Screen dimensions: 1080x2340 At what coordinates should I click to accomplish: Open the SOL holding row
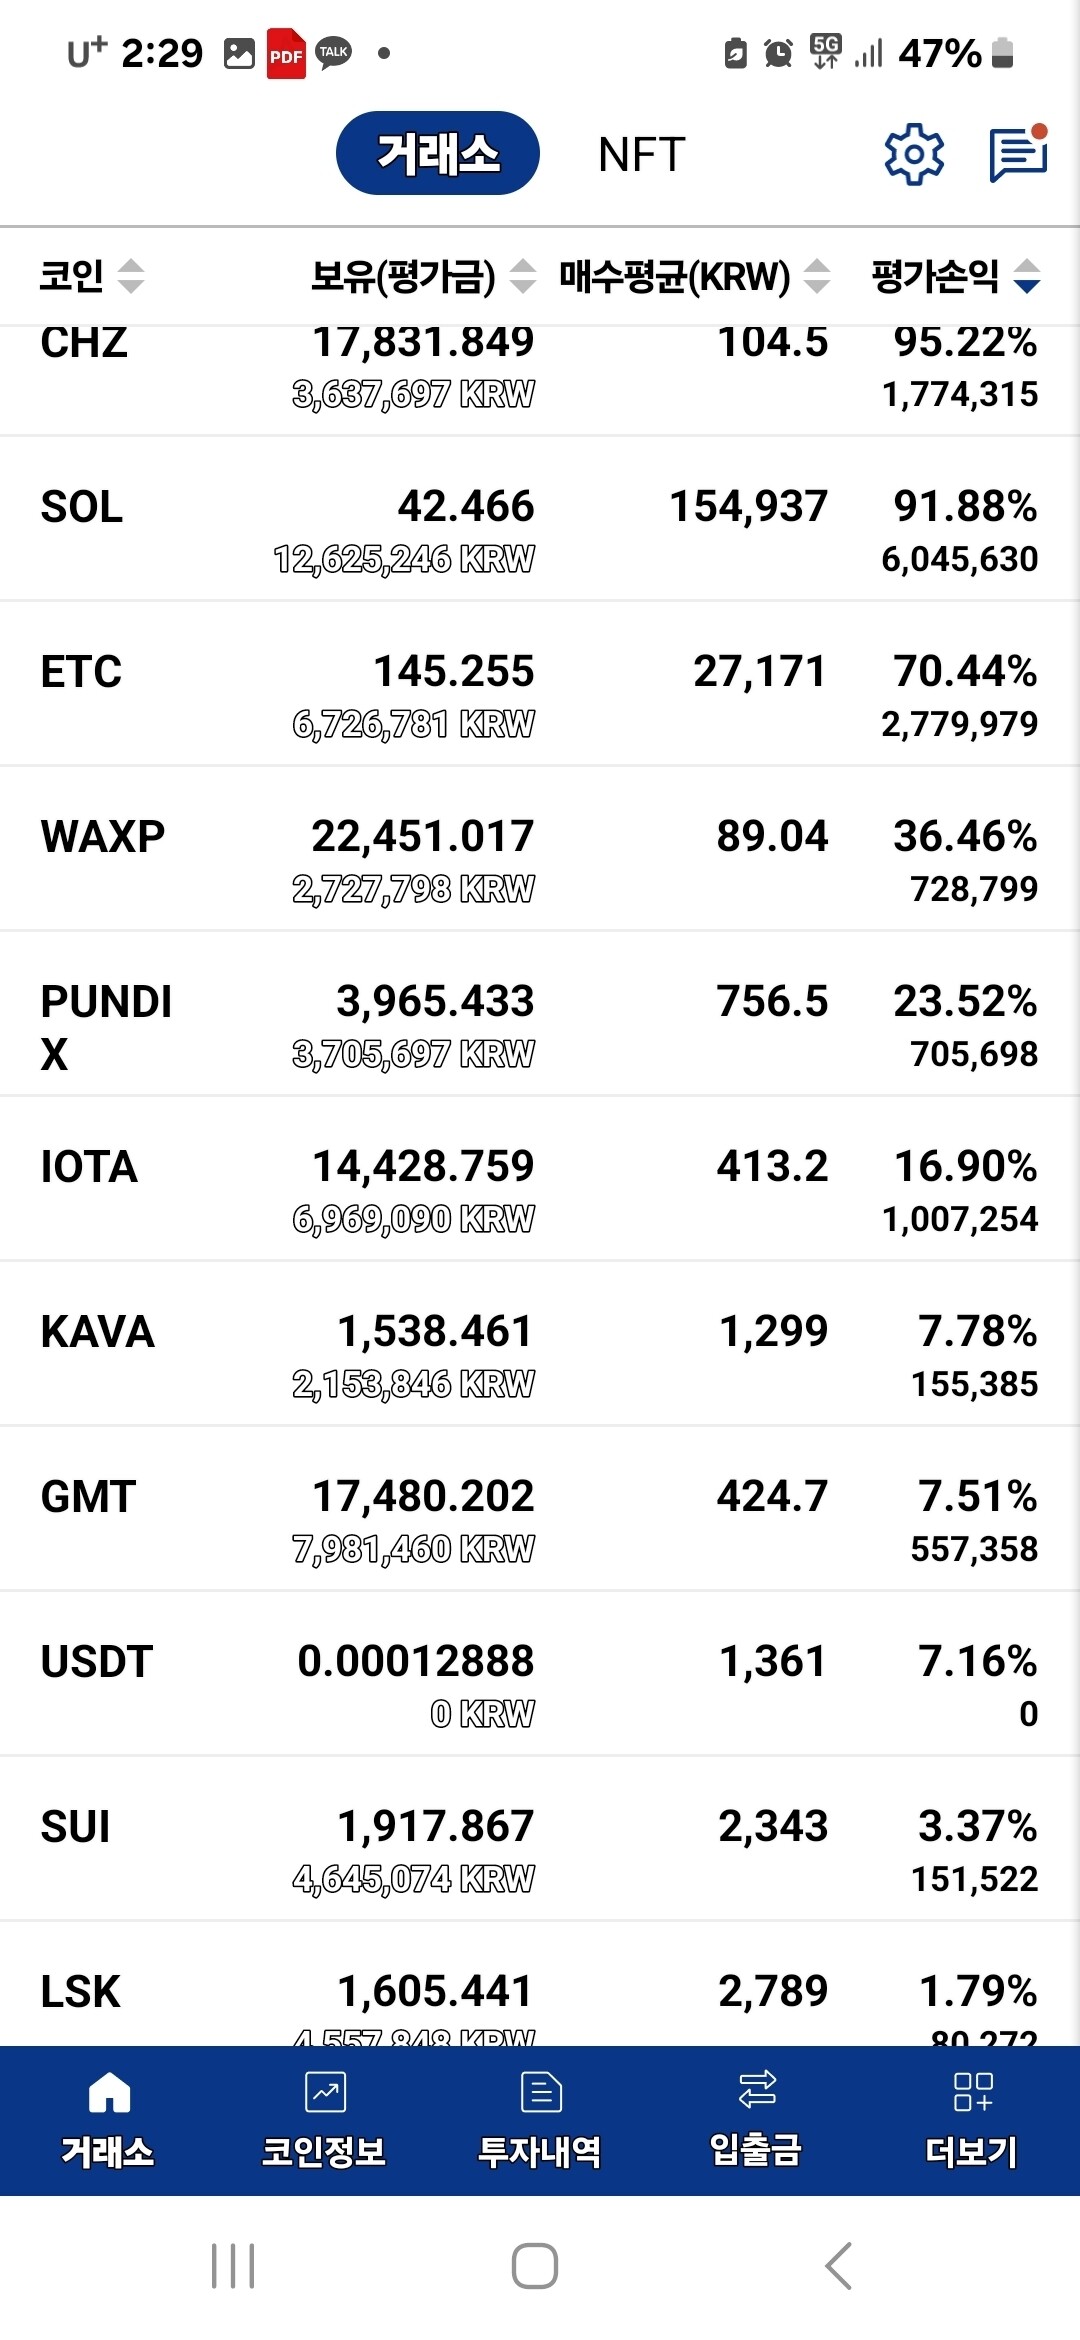tap(540, 530)
